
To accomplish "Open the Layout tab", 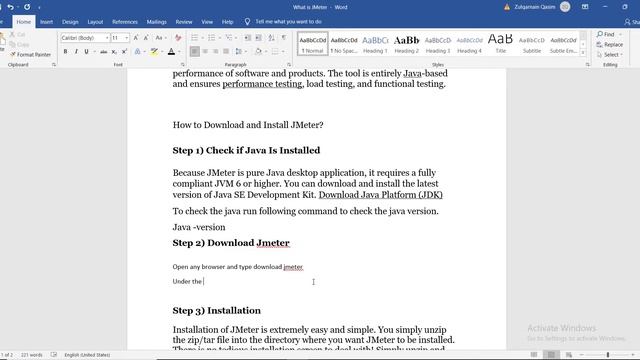I will point(95,22).
